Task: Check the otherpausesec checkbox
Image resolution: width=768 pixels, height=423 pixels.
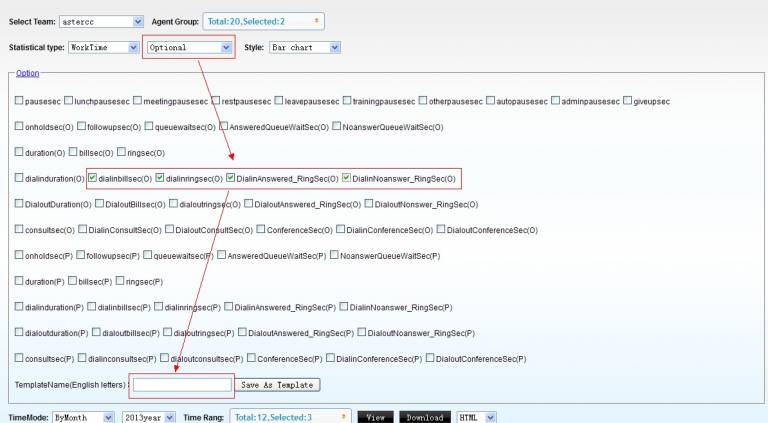Action: [423, 100]
